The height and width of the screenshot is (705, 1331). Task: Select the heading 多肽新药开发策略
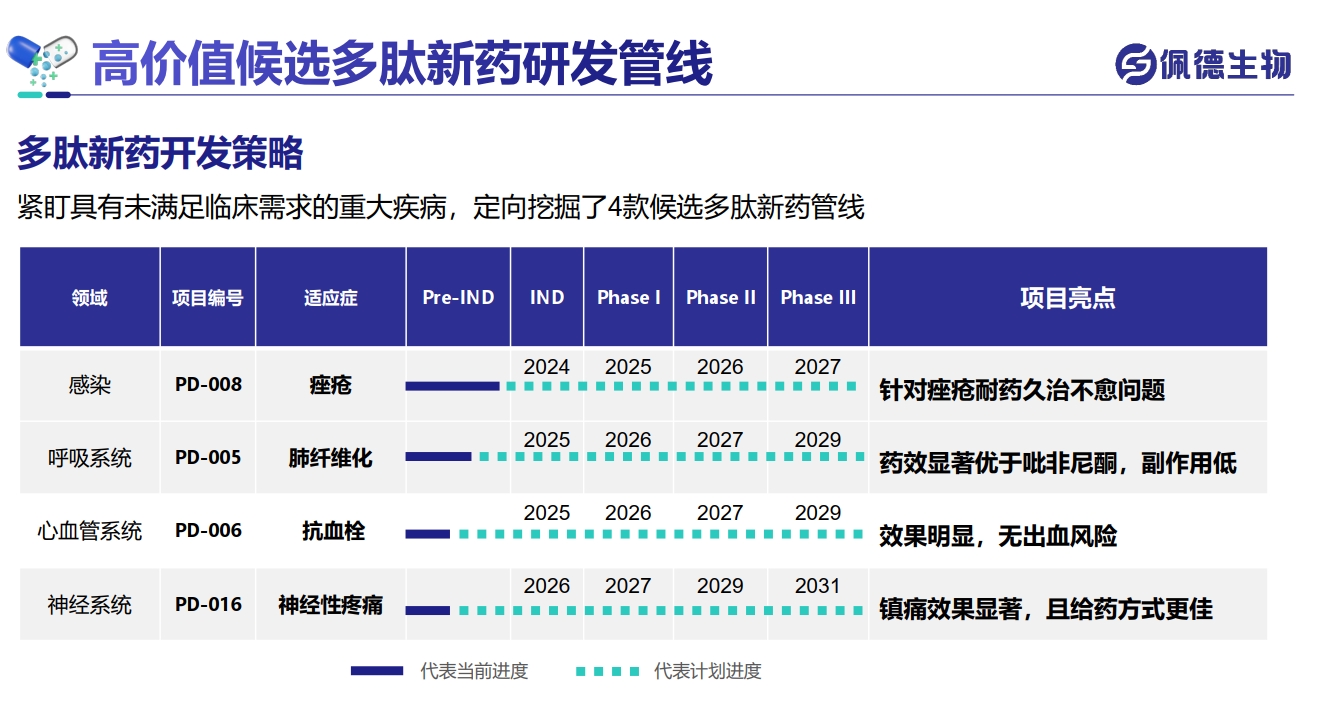pos(160,154)
